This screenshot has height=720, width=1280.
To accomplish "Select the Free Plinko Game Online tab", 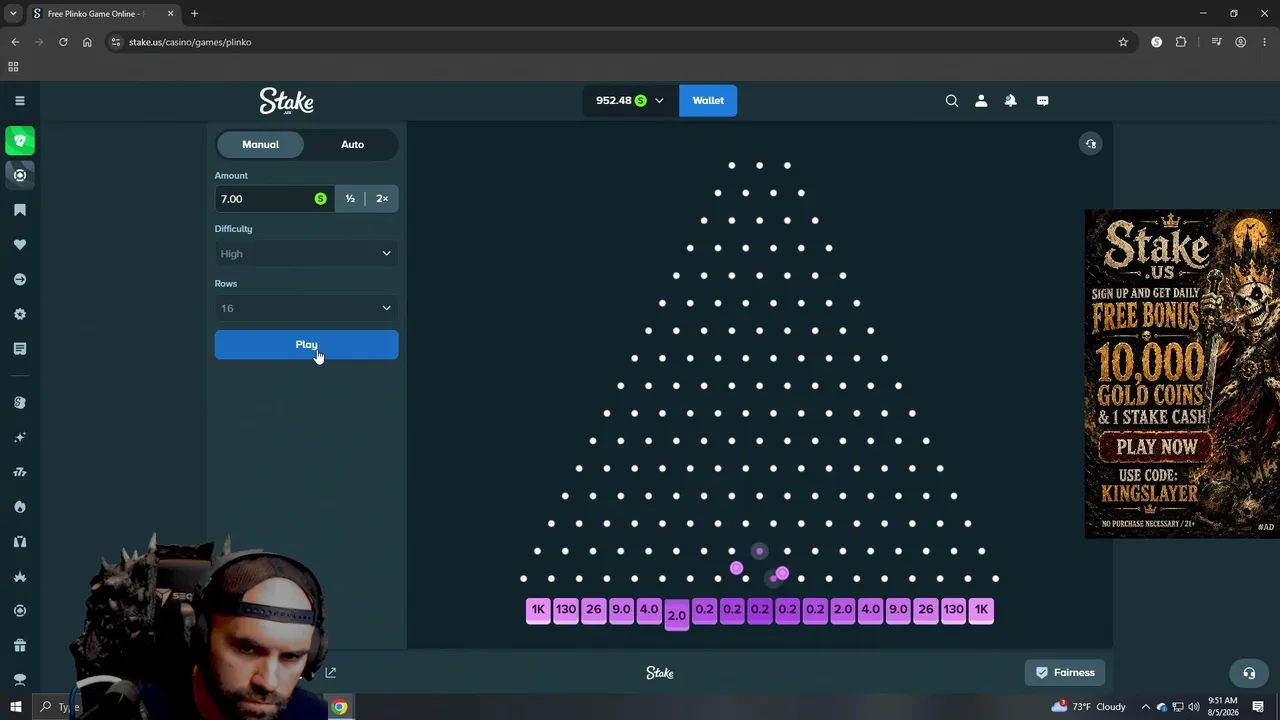I will click(102, 14).
